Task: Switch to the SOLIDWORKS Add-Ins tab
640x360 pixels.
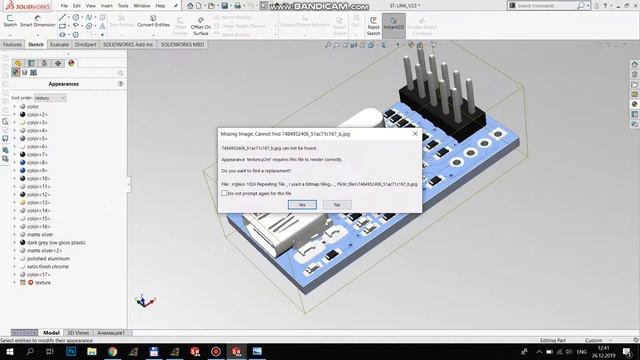Action: click(127, 44)
